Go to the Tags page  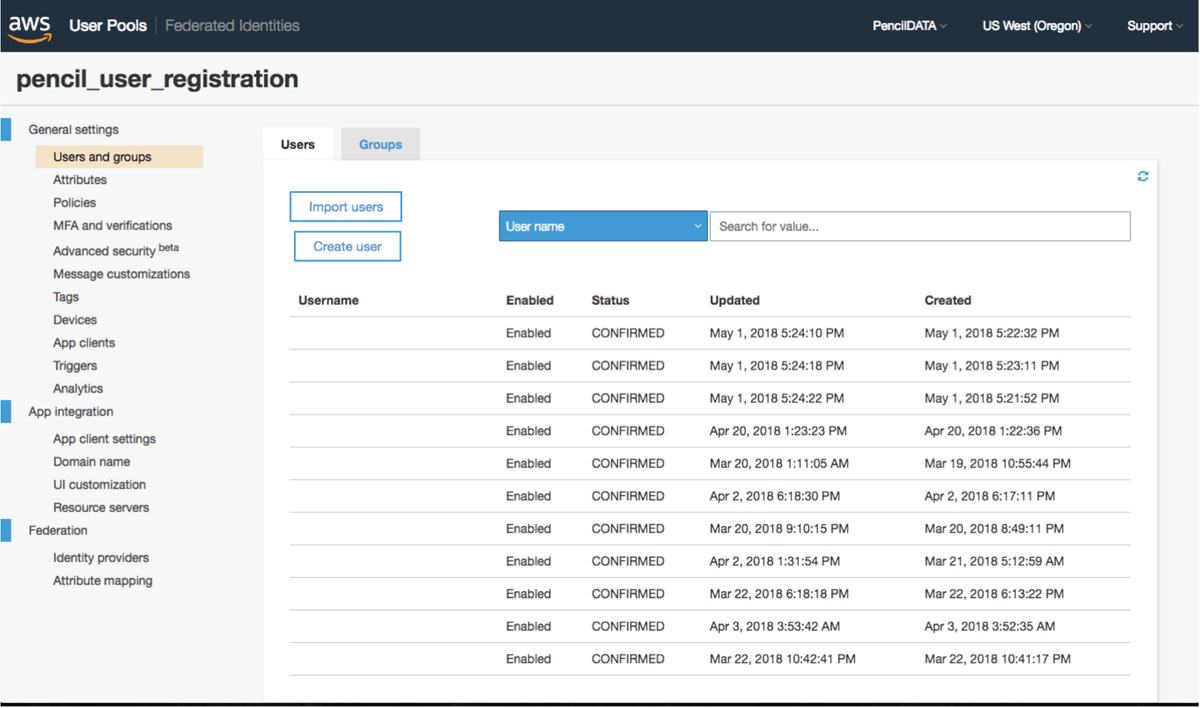(x=66, y=297)
